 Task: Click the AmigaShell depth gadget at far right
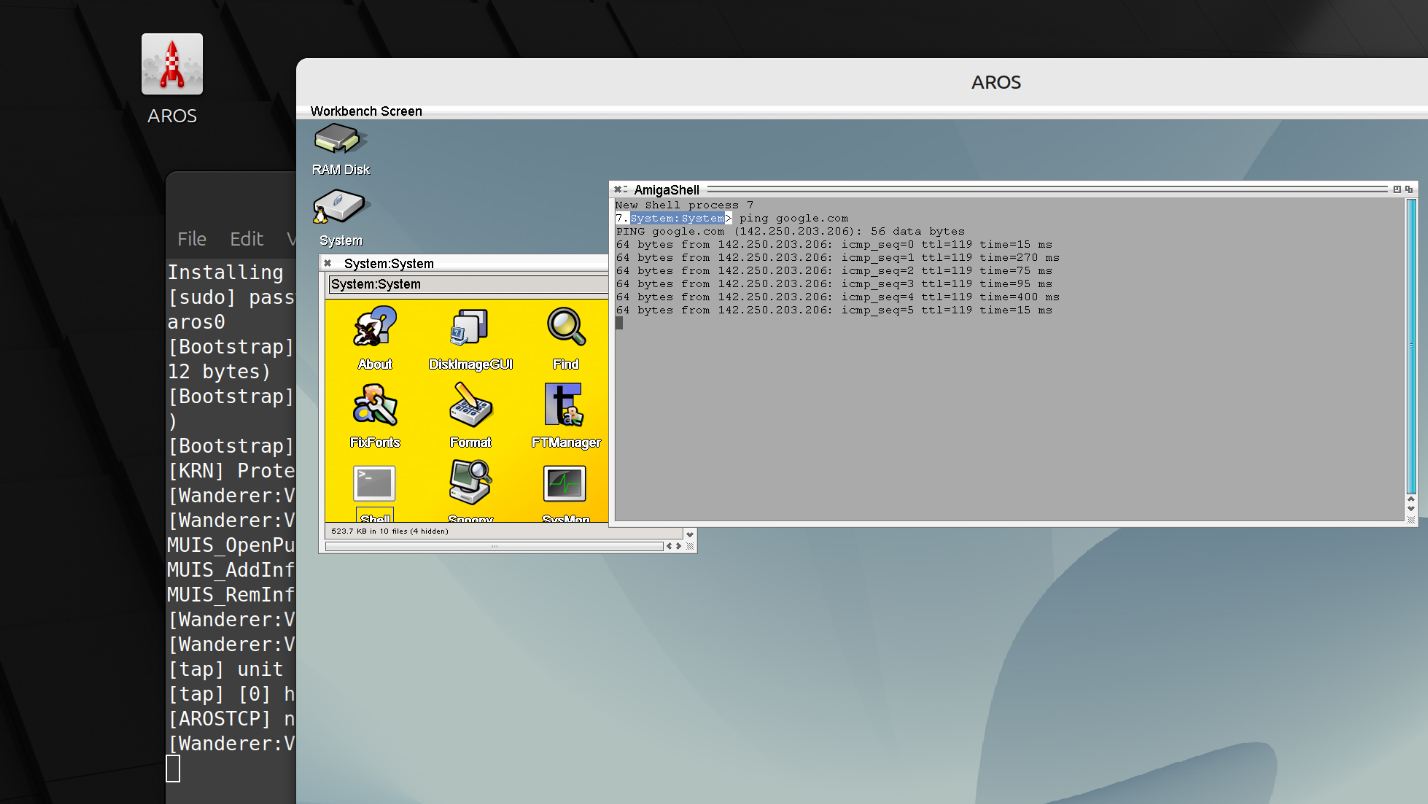click(1410, 189)
